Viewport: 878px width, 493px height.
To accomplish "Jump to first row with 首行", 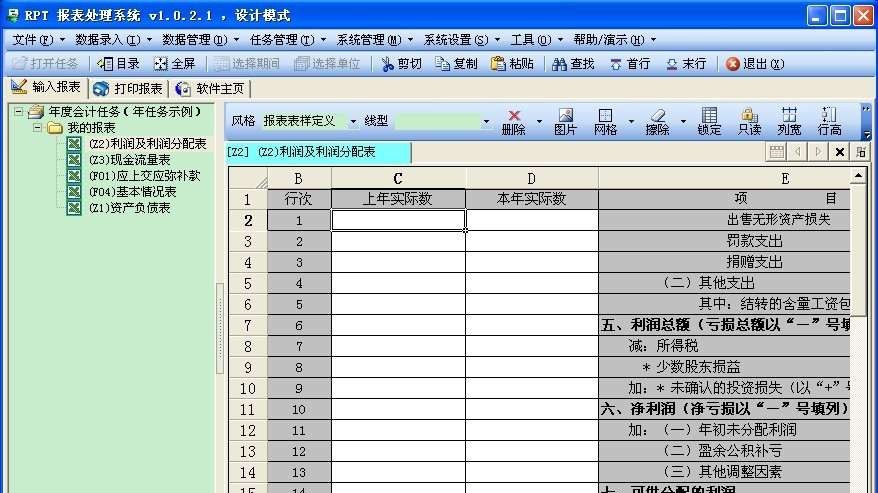I will [x=630, y=64].
